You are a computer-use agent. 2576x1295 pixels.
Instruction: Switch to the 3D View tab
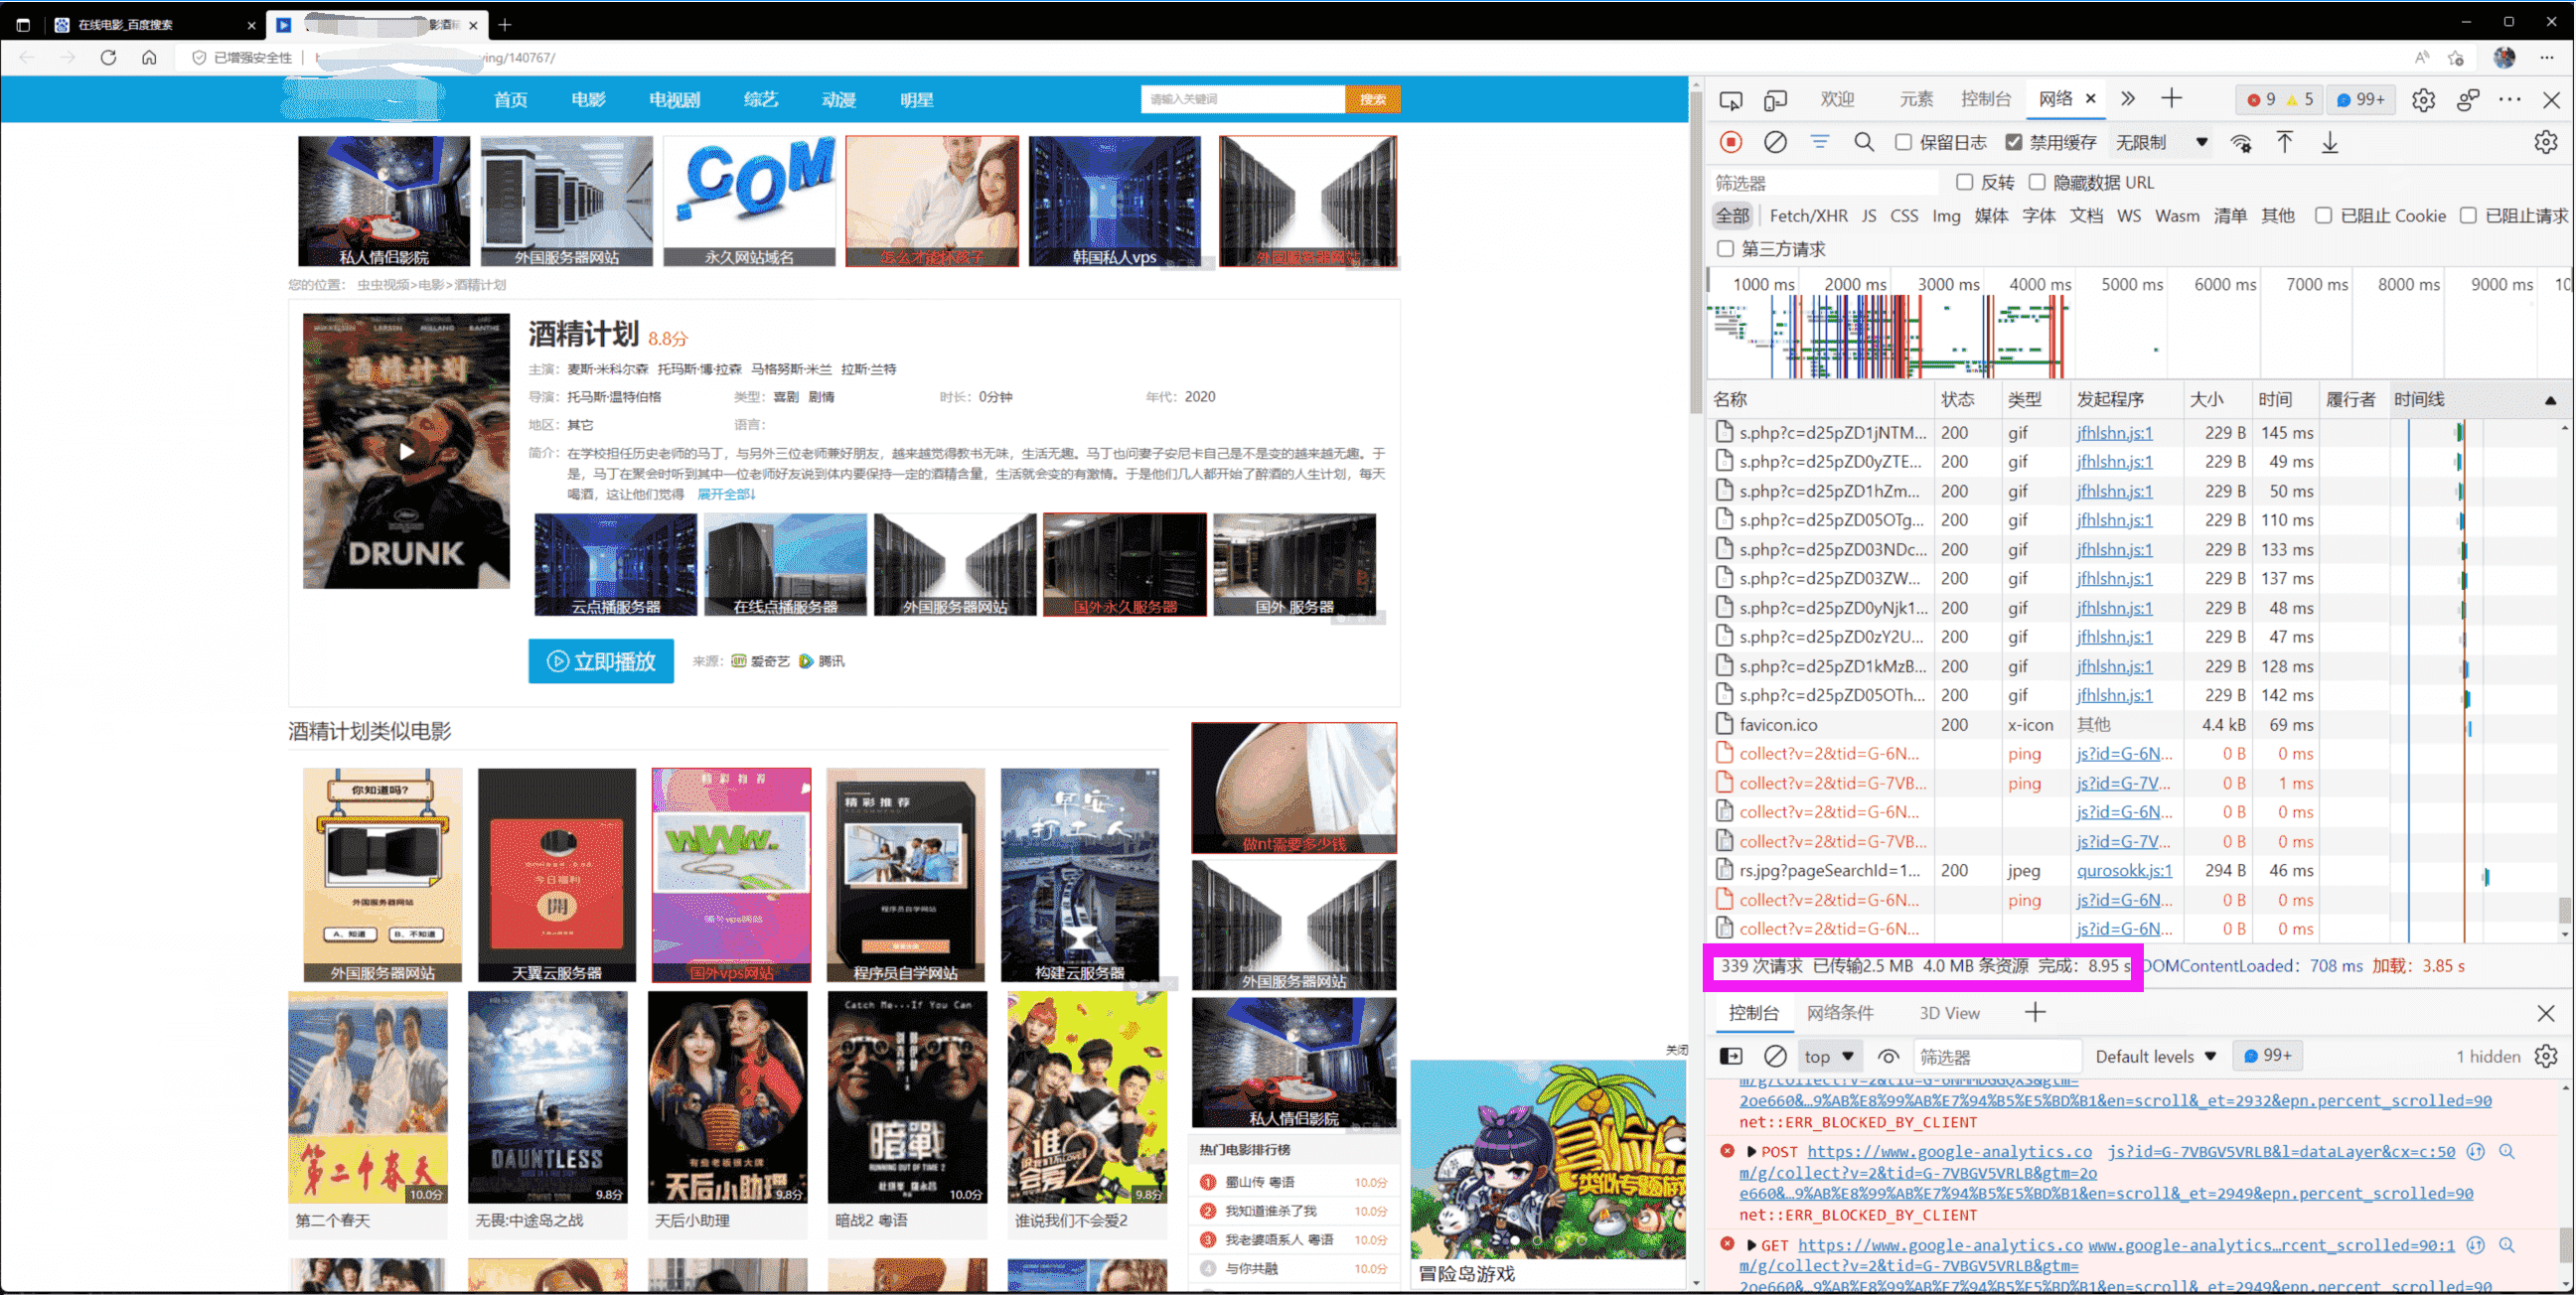(x=1948, y=1012)
